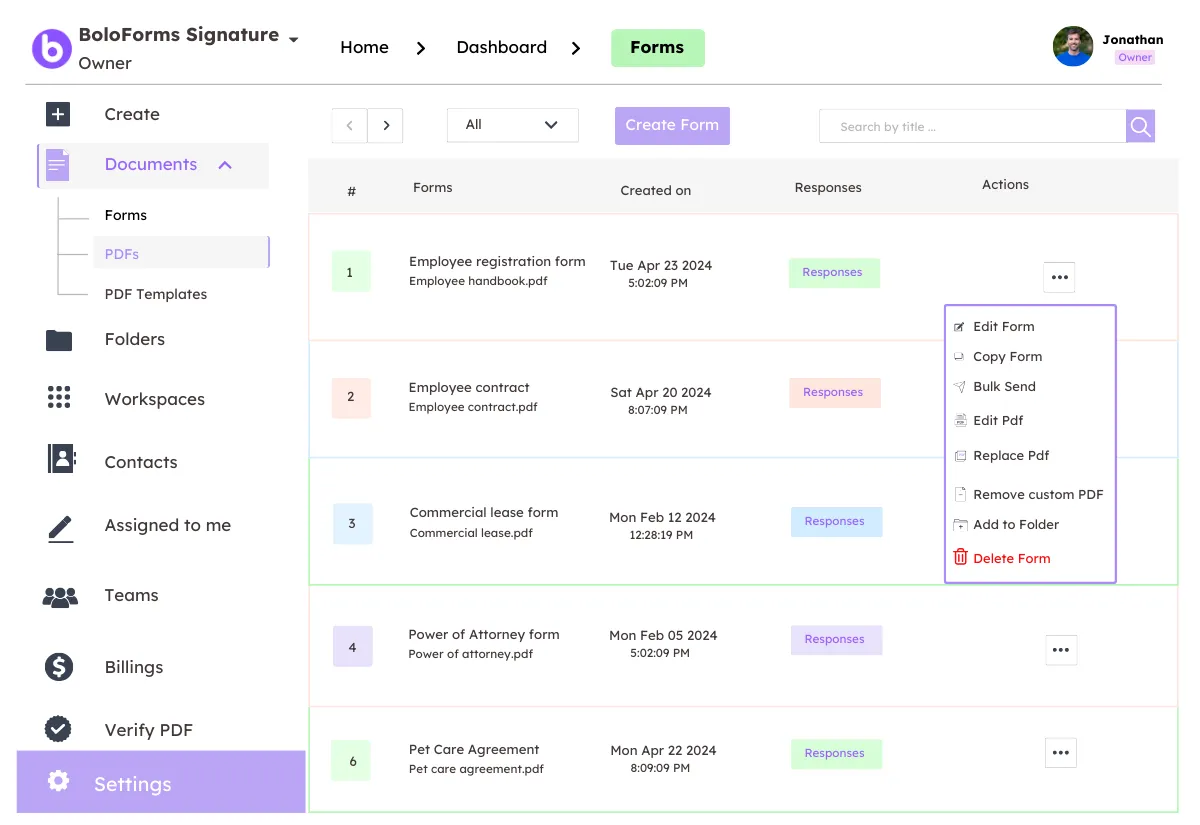Open PDF Templates in the Documents tree
Screen dimensions: 1200x825
156,294
